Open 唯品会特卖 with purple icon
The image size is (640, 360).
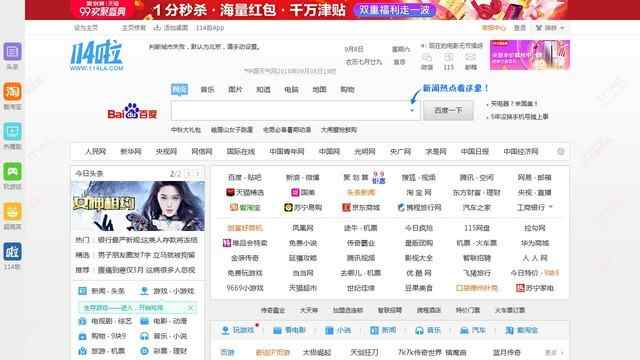[245, 243]
